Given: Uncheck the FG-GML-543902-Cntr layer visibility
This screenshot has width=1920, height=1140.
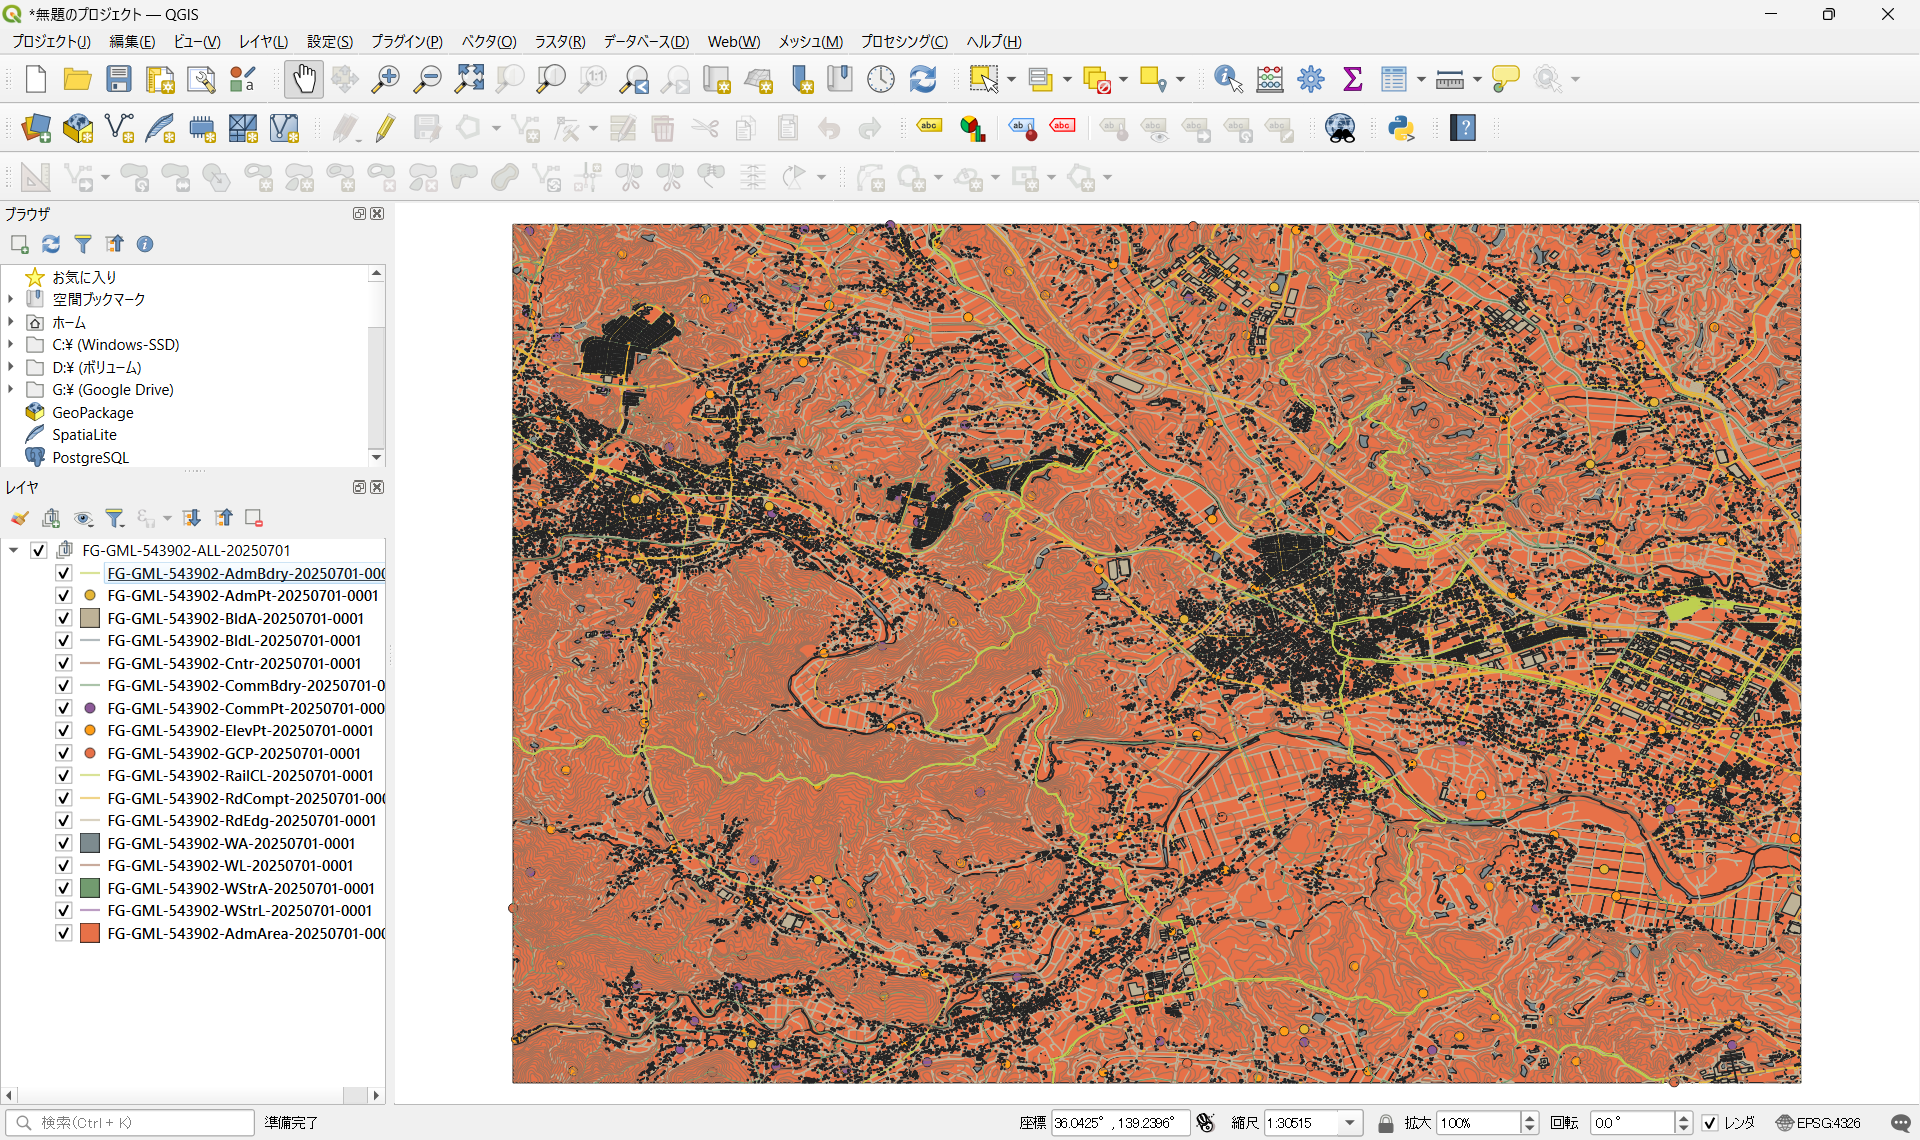Looking at the screenshot, I should (63, 663).
